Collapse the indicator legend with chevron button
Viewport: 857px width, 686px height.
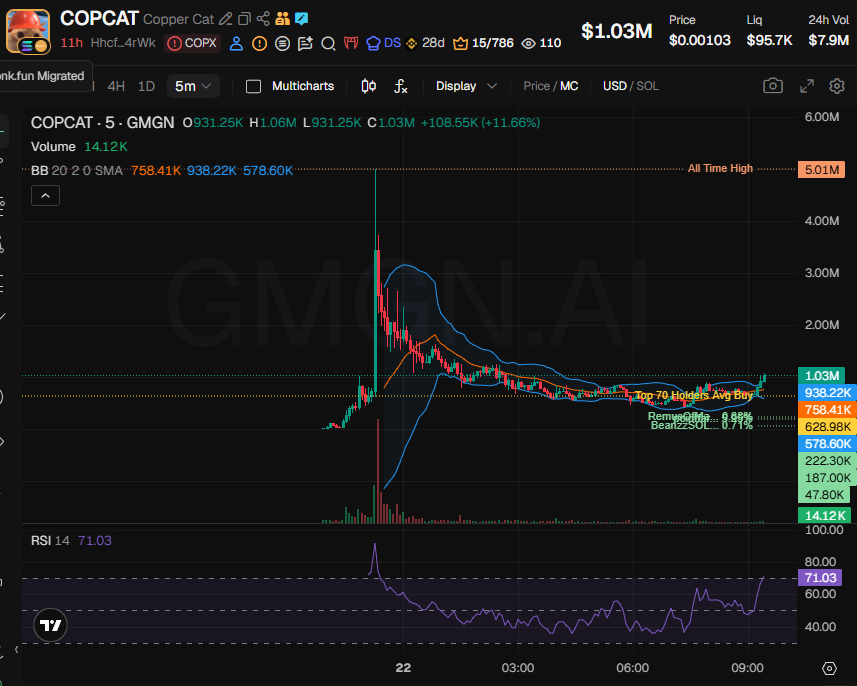(x=45, y=196)
